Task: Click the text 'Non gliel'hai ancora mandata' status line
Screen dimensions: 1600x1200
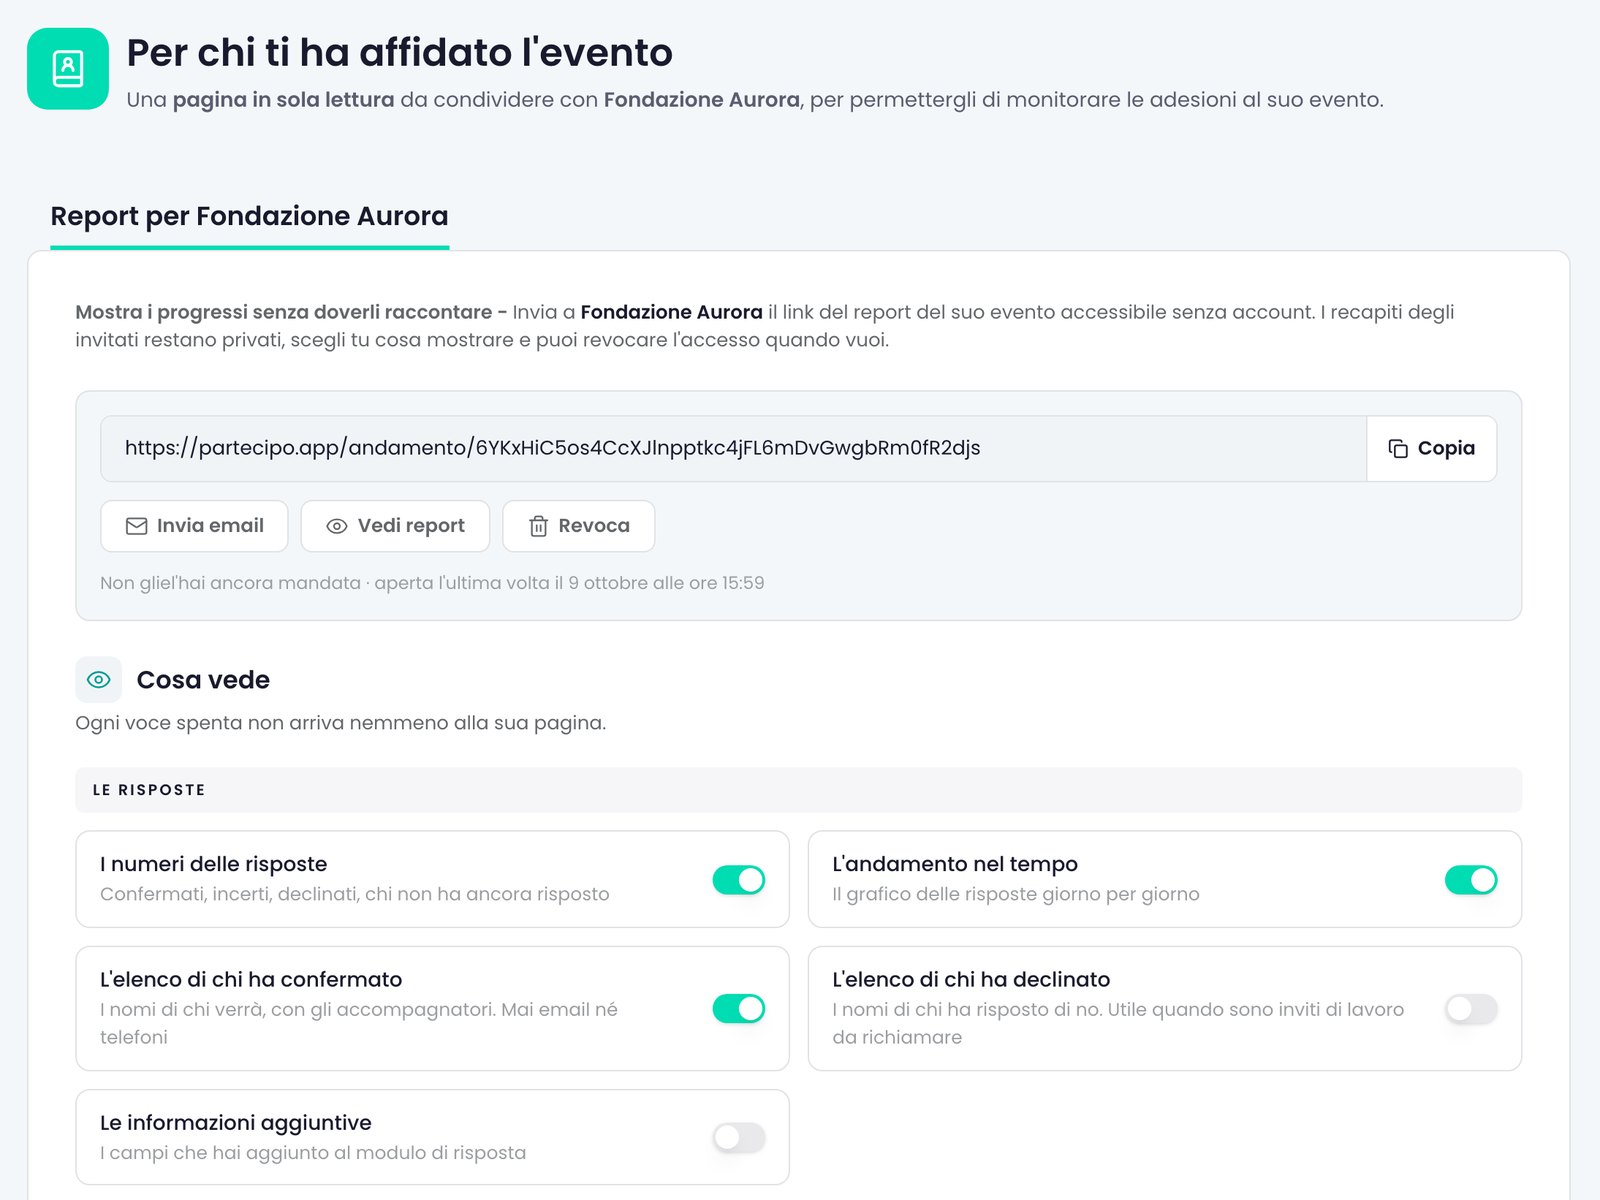Action: 230,583
